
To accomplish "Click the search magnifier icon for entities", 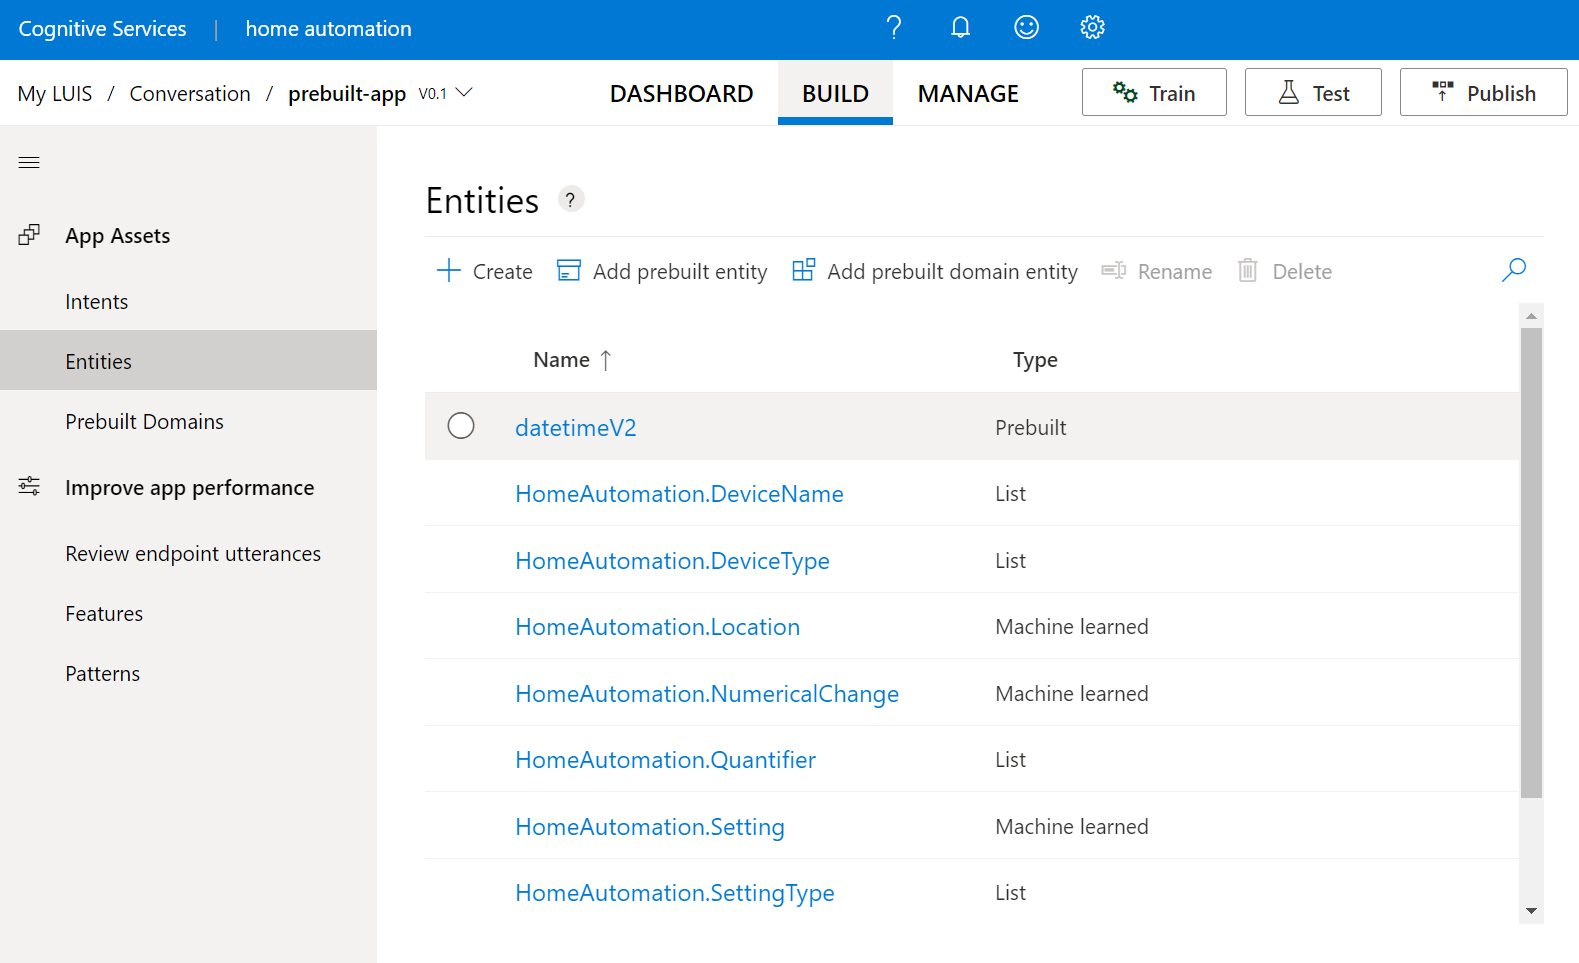I will click(x=1513, y=270).
